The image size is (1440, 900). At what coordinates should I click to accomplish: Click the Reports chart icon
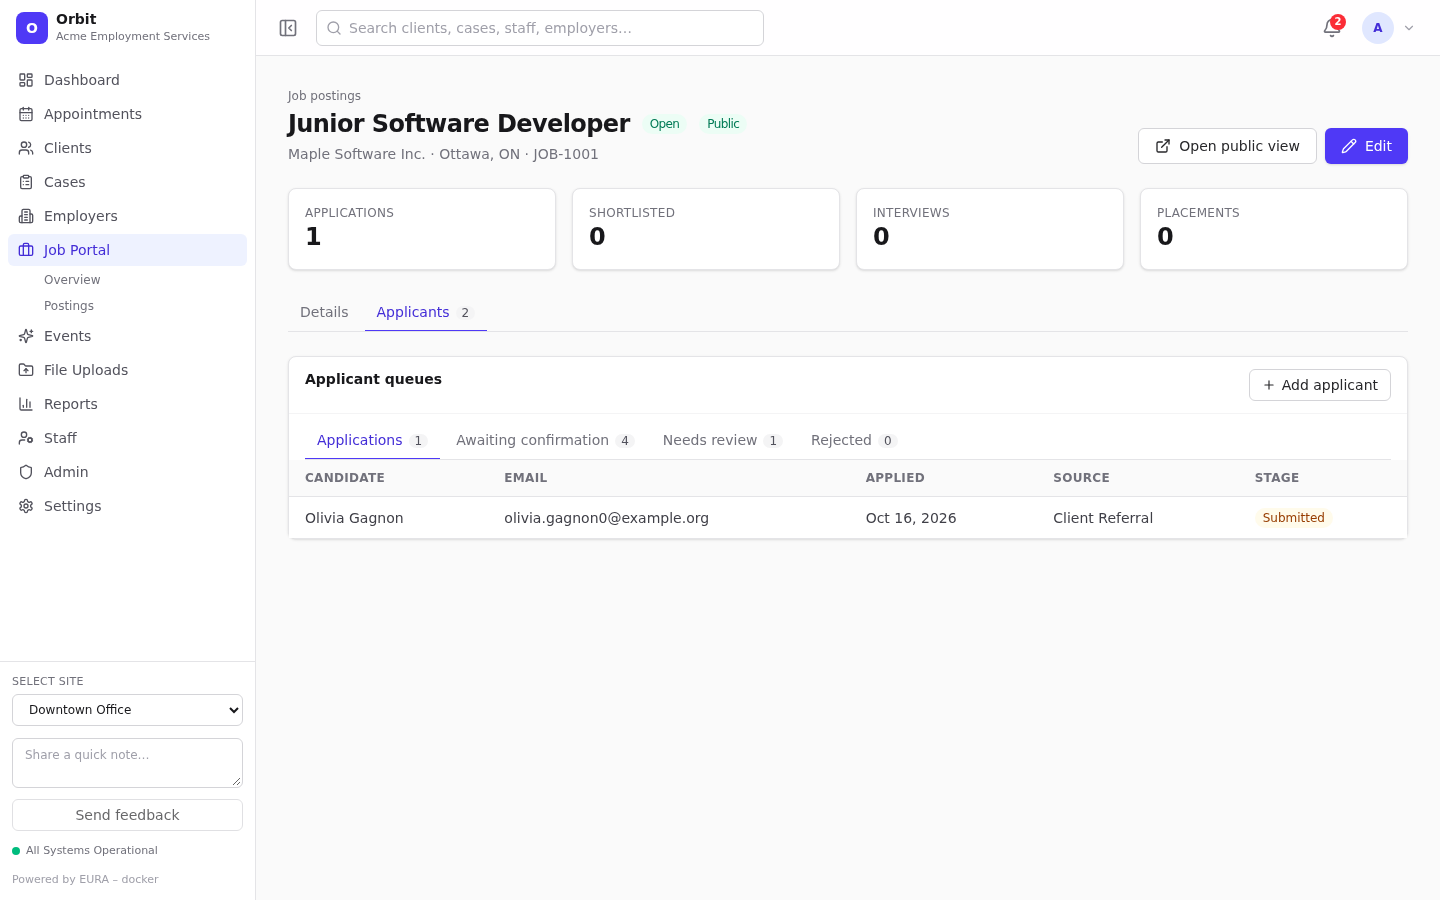(x=26, y=404)
